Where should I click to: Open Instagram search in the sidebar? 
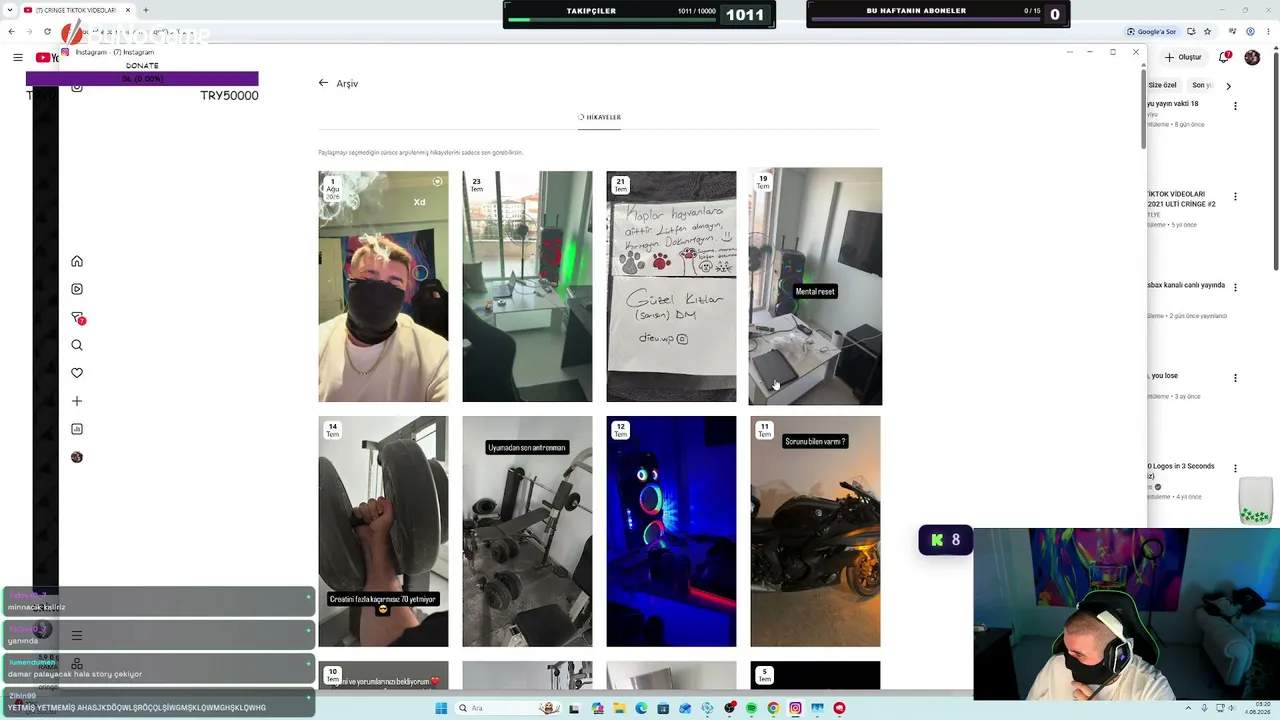(77, 345)
